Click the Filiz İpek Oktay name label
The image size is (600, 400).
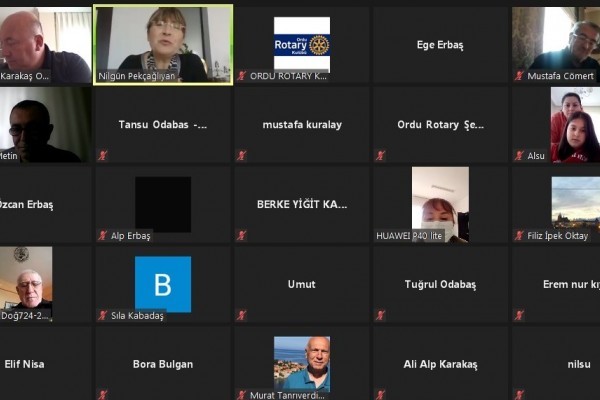click(x=558, y=235)
